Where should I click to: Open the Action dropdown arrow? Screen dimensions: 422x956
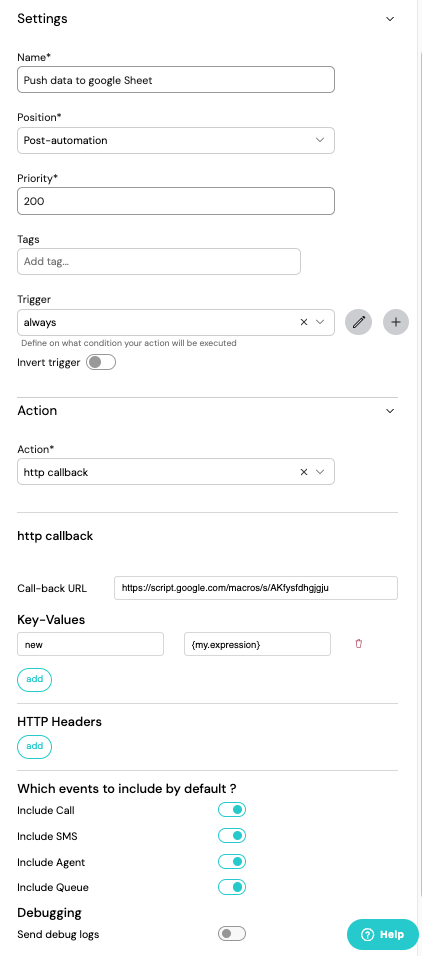pos(320,472)
